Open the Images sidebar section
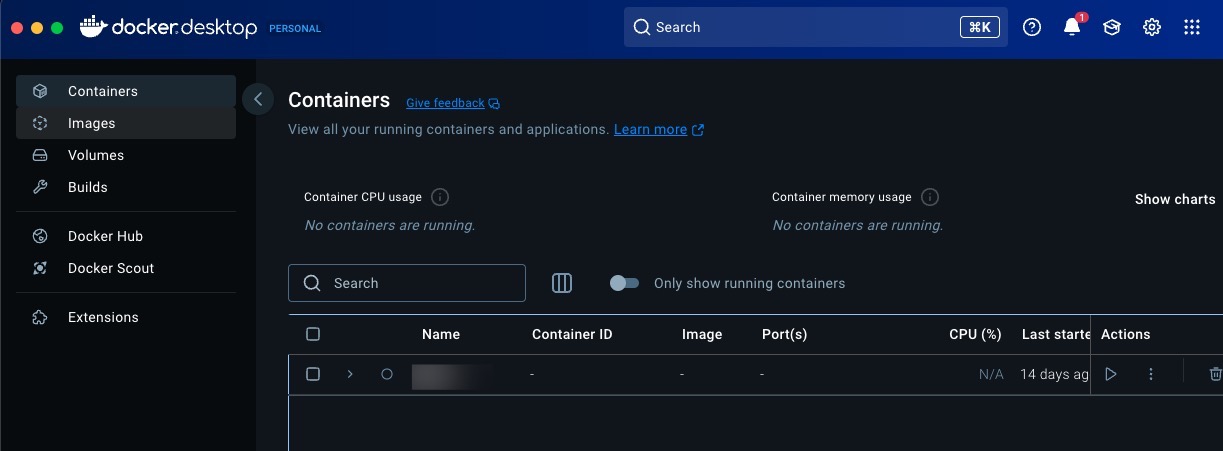 click(126, 123)
